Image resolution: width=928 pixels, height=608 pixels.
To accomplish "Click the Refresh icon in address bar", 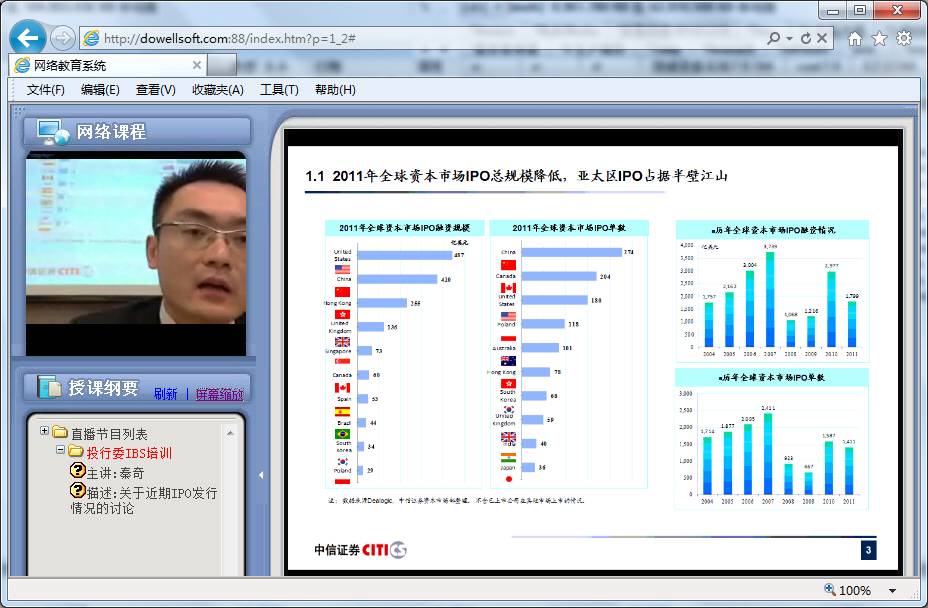I will coord(806,38).
